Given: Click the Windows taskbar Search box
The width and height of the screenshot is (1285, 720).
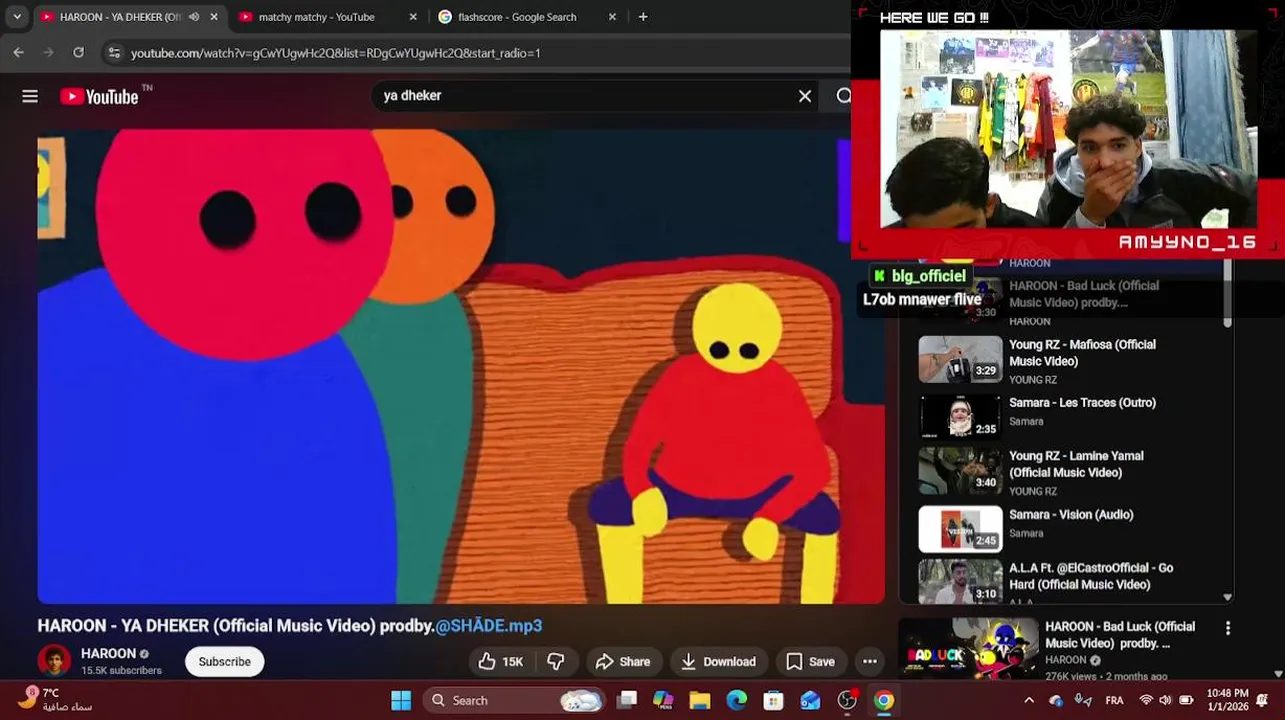Looking at the screenshot, I should [x=513, y=700].
